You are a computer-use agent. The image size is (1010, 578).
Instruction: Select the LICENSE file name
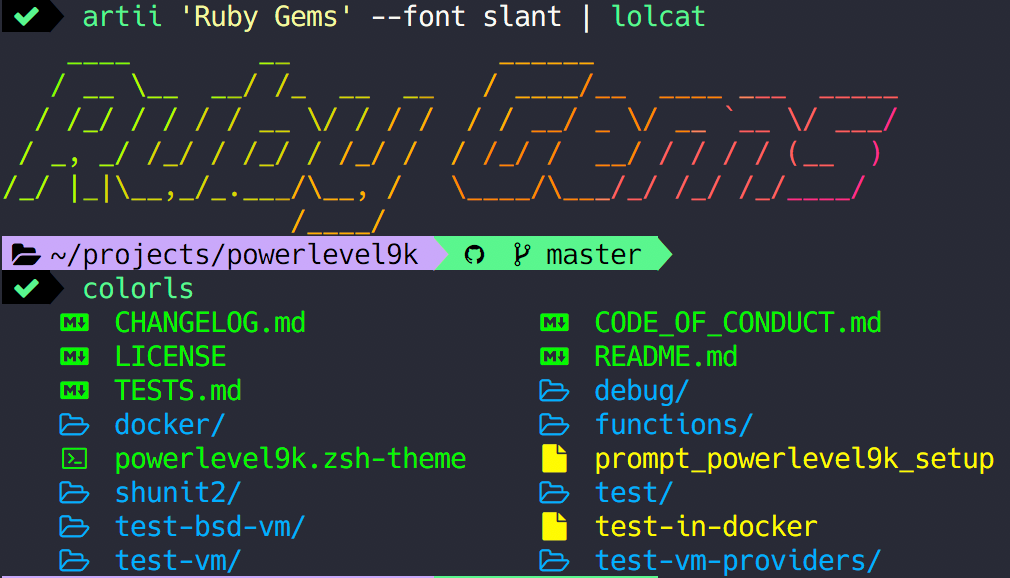(x=170, y=357)
